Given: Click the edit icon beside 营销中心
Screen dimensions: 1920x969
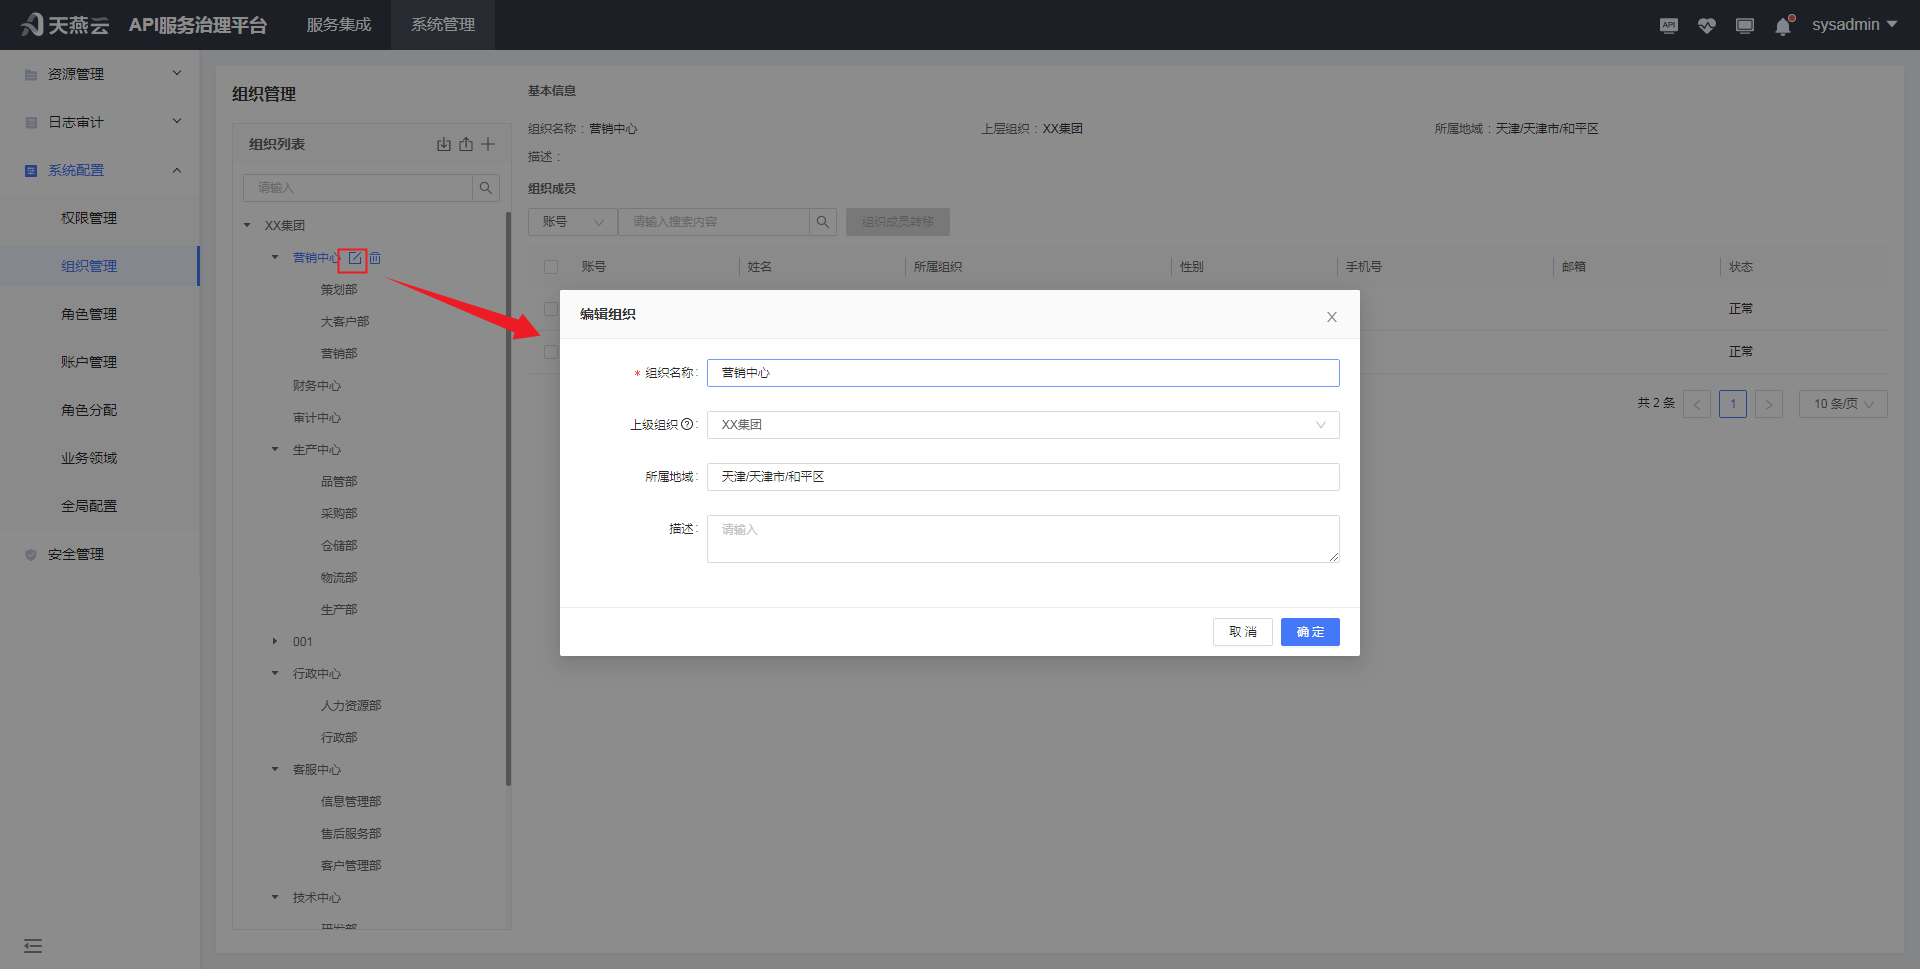Looking at the screenshot, I should click(354, 258).
